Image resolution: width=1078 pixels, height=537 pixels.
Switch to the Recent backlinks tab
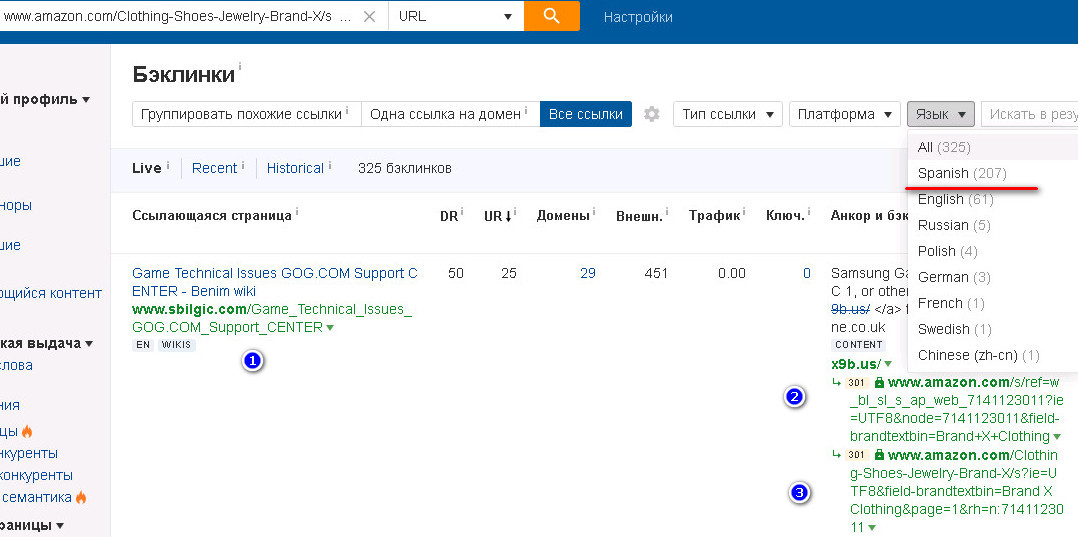click(214, 168)
